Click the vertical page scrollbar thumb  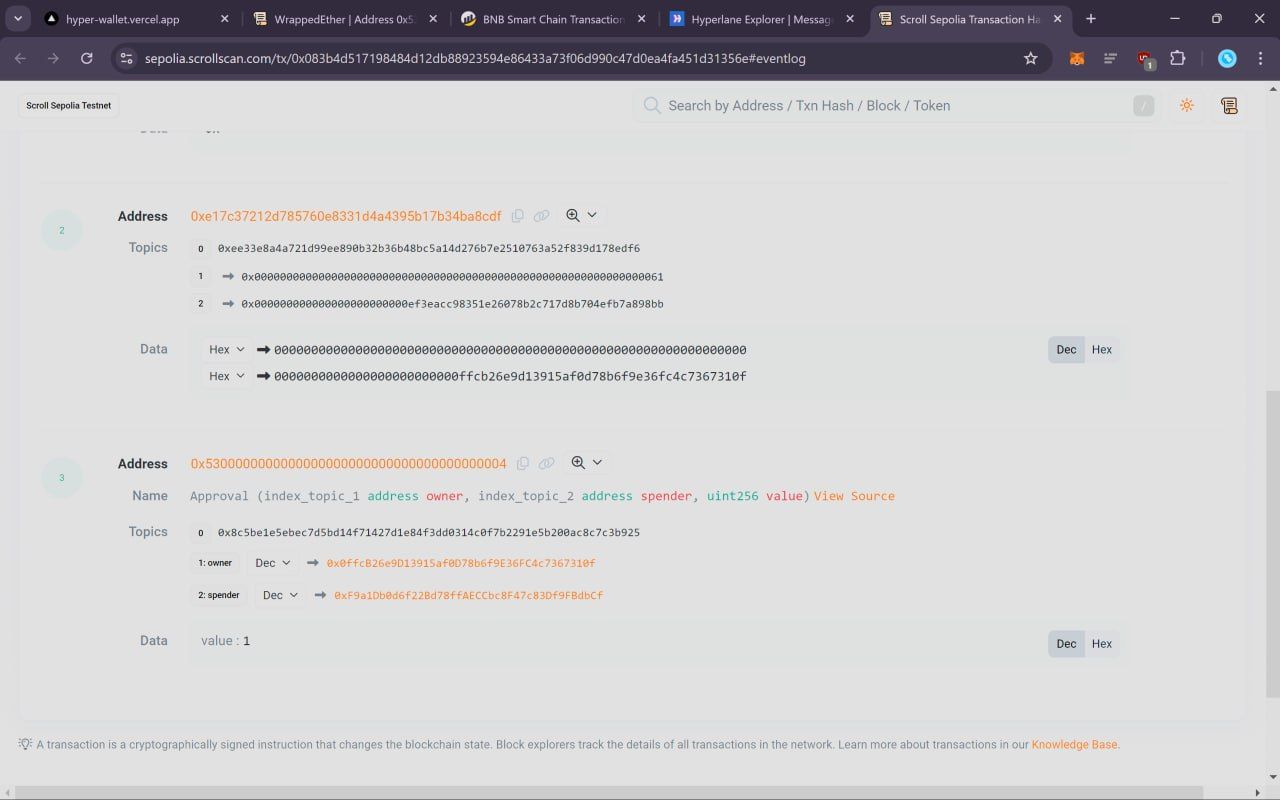point(1272,544)
